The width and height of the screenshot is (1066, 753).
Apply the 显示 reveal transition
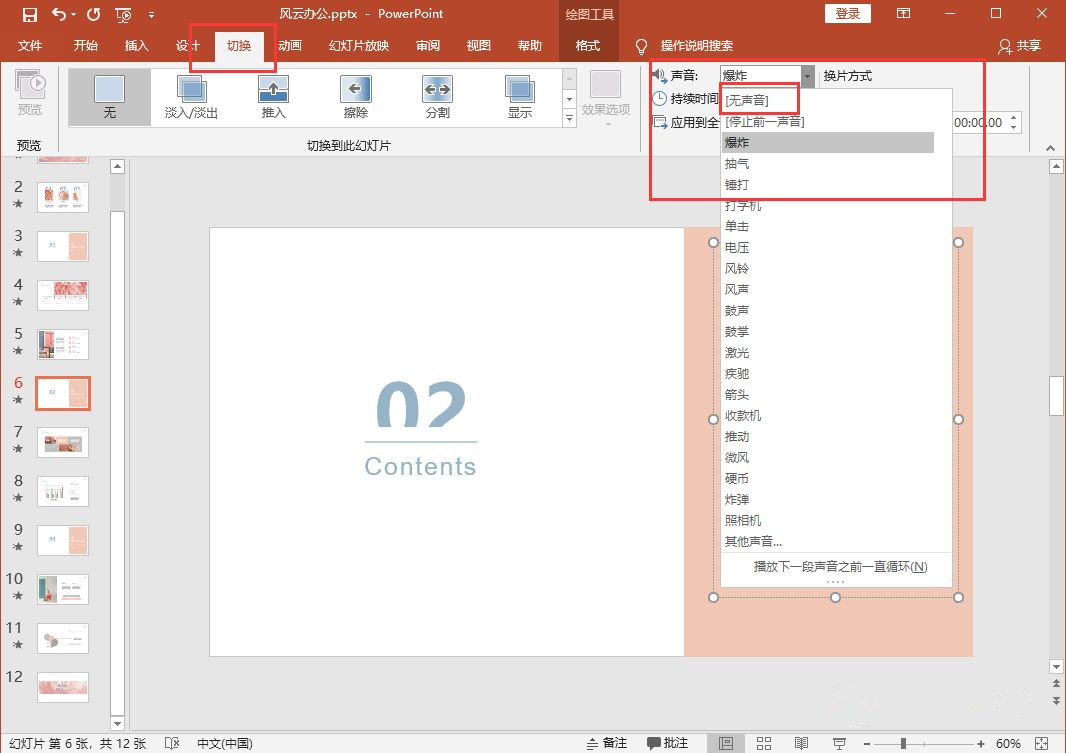click(x=519, y=97)
